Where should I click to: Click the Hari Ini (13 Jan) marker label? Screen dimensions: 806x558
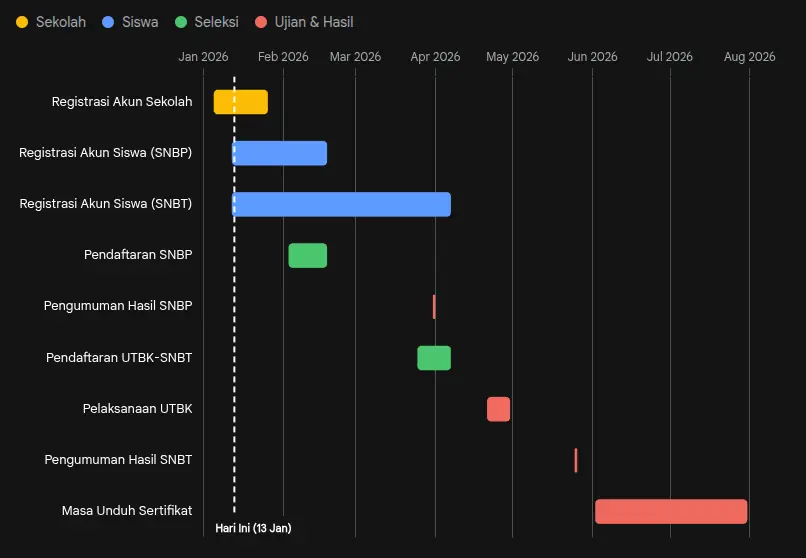[x=253, y=528]
